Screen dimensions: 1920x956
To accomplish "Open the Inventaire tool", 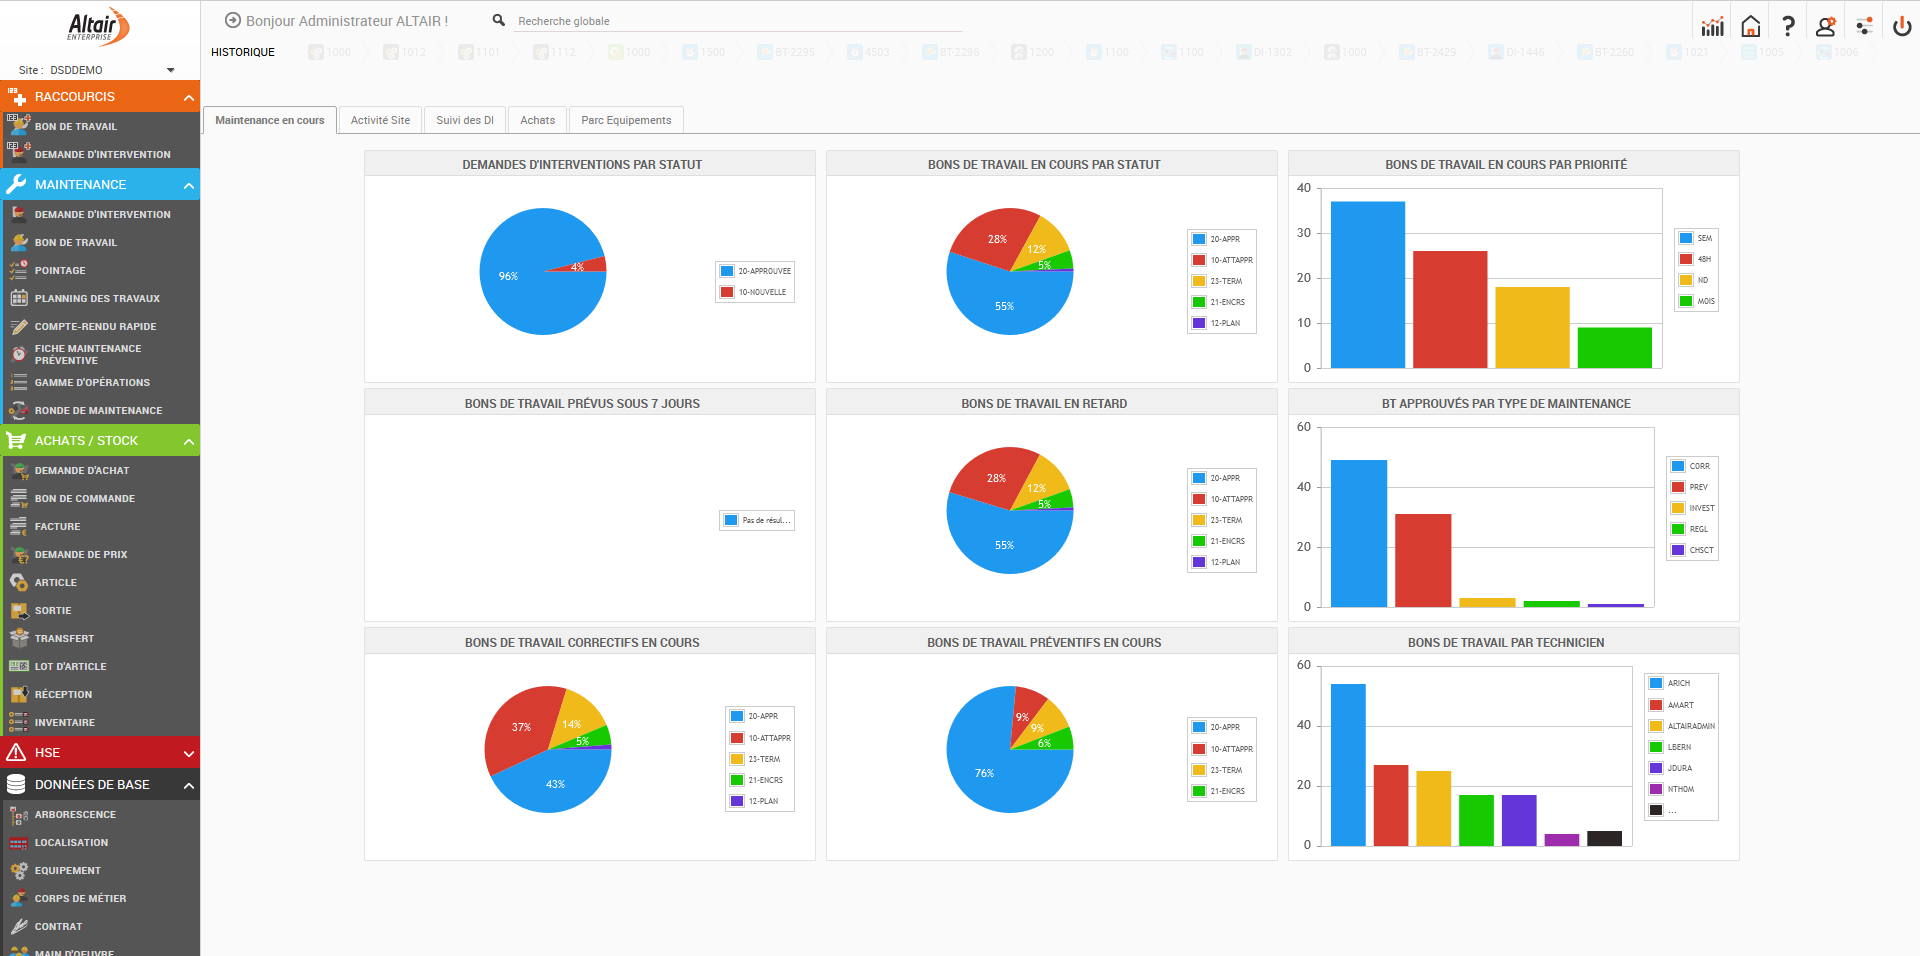I will click(65, 722).
